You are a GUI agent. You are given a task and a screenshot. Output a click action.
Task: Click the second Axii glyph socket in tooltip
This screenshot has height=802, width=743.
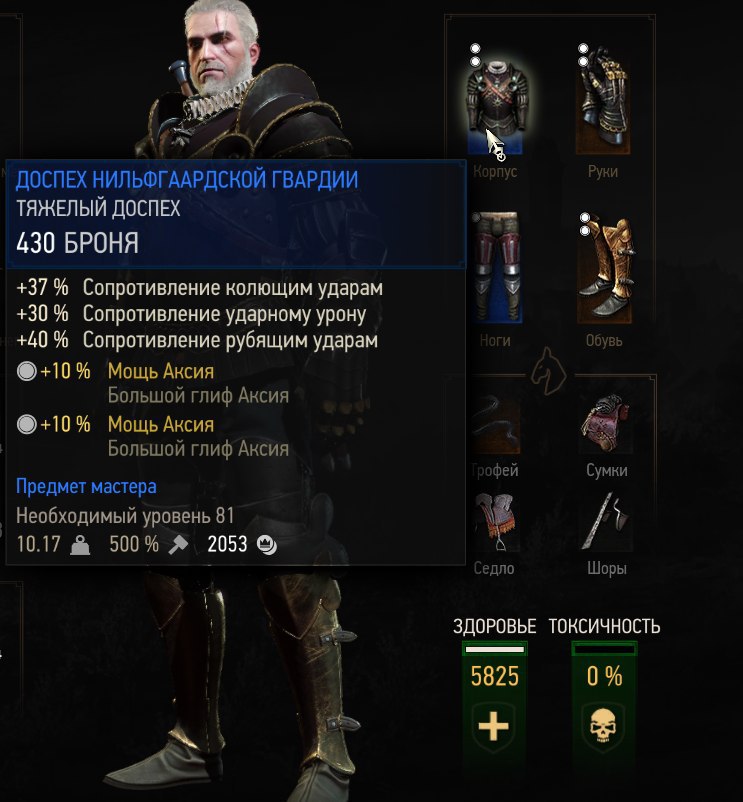27,425
